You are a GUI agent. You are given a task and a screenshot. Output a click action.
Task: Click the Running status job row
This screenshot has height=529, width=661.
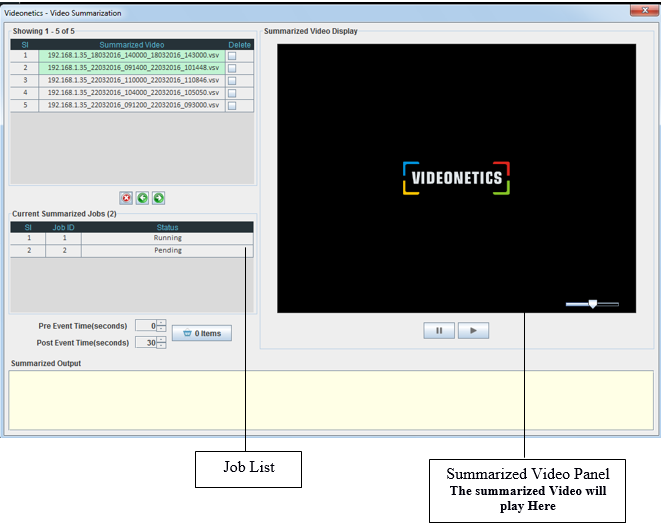pyautogui.click(x=132, y=238)
